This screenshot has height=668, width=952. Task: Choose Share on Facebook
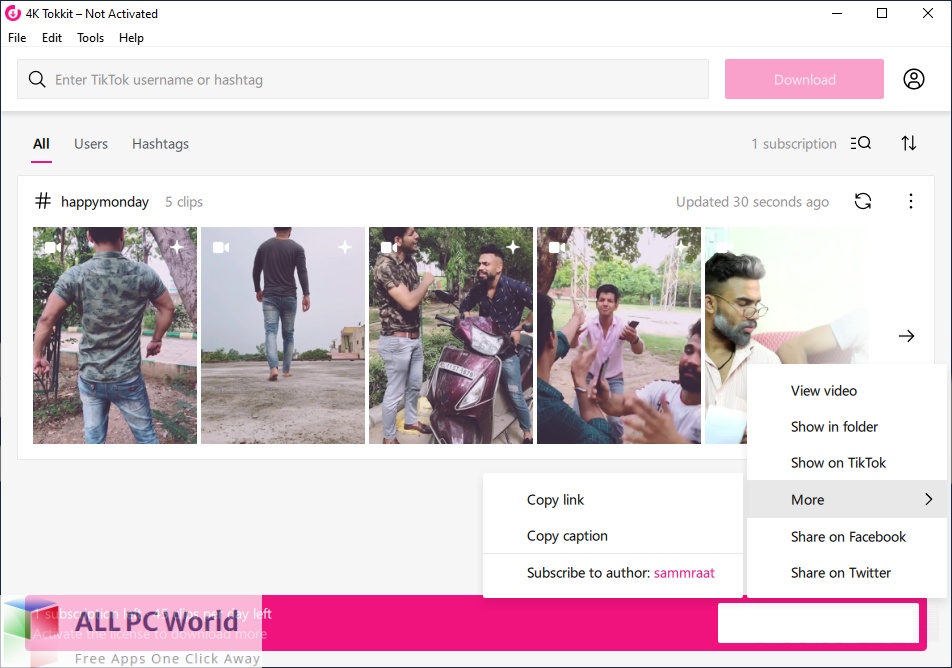(x=846, y=537)
